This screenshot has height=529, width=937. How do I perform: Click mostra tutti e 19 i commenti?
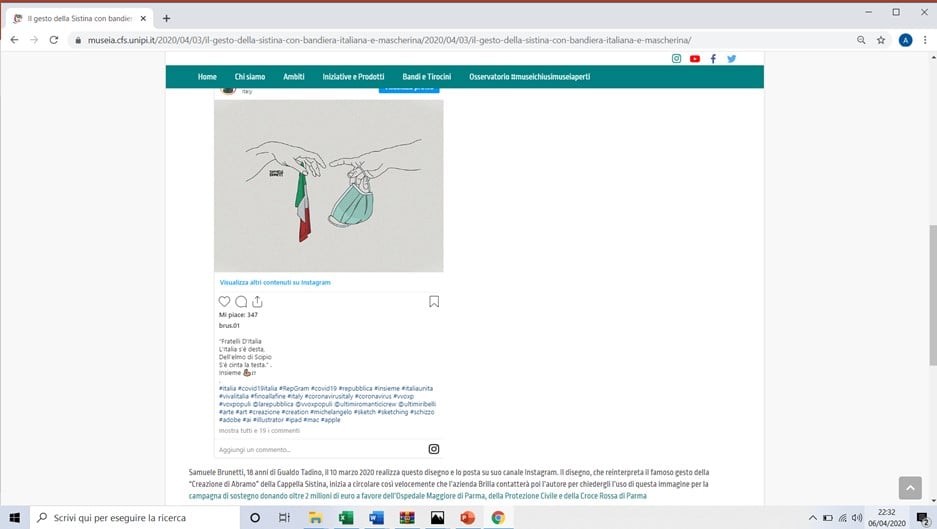coord(259,430)
